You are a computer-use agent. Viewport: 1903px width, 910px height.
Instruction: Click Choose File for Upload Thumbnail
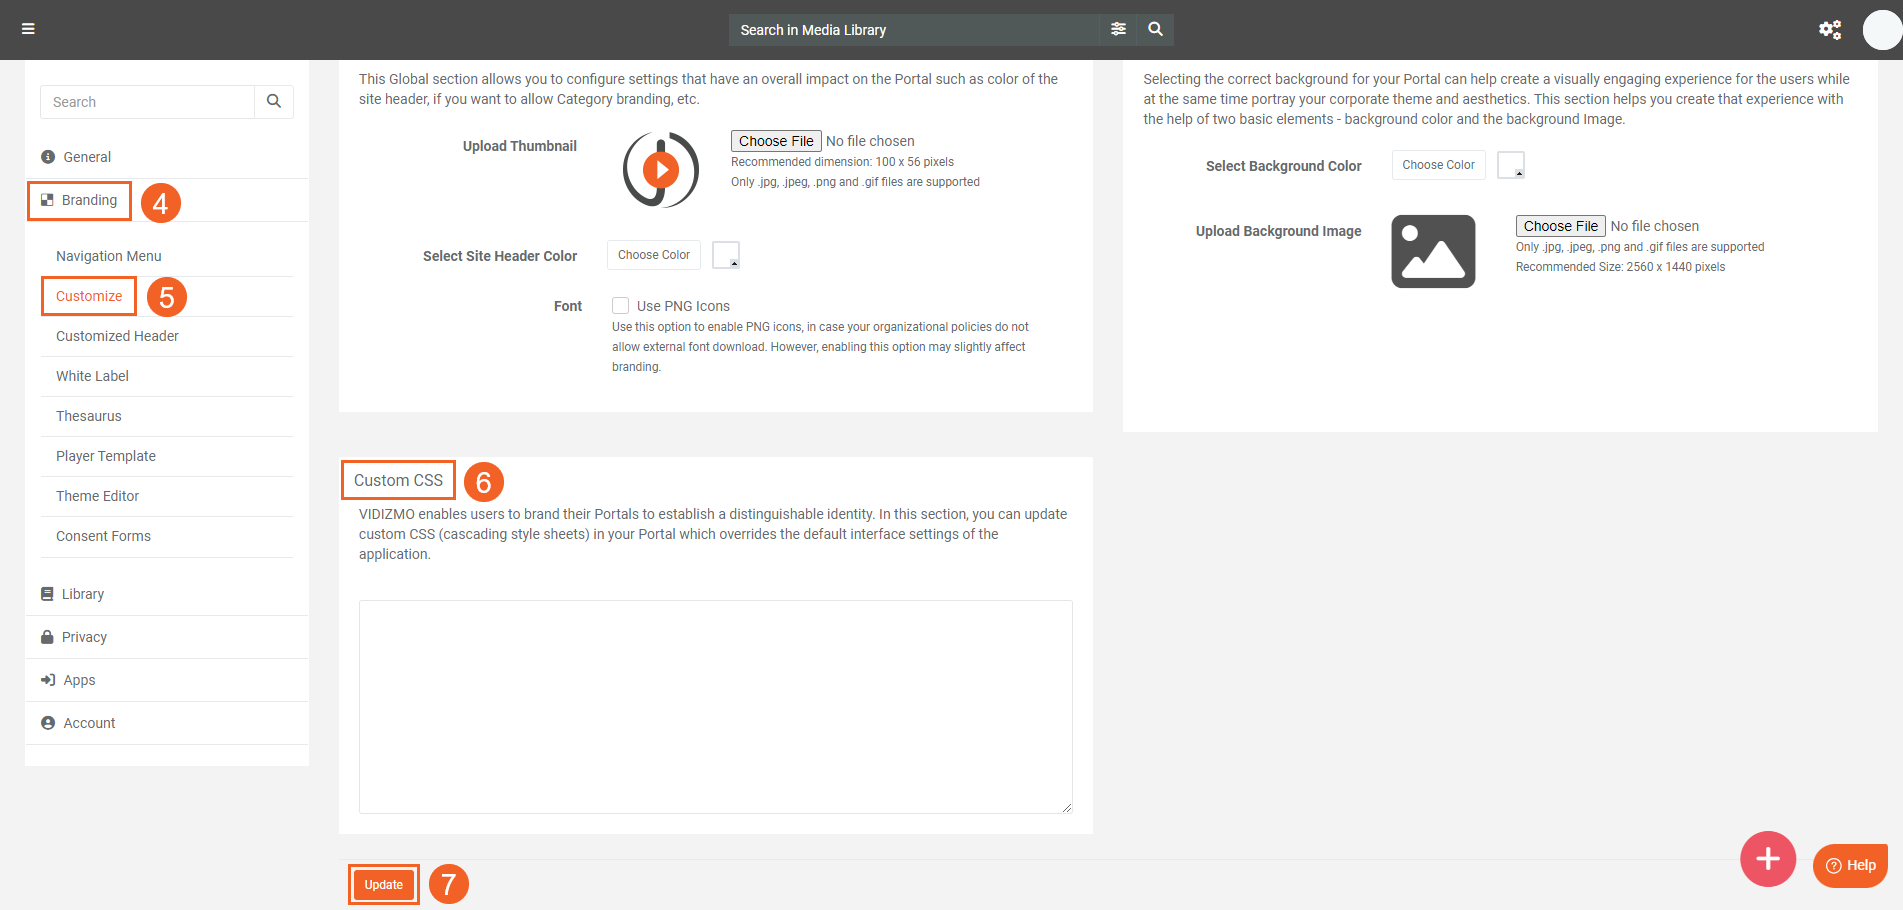coord(776,141)
